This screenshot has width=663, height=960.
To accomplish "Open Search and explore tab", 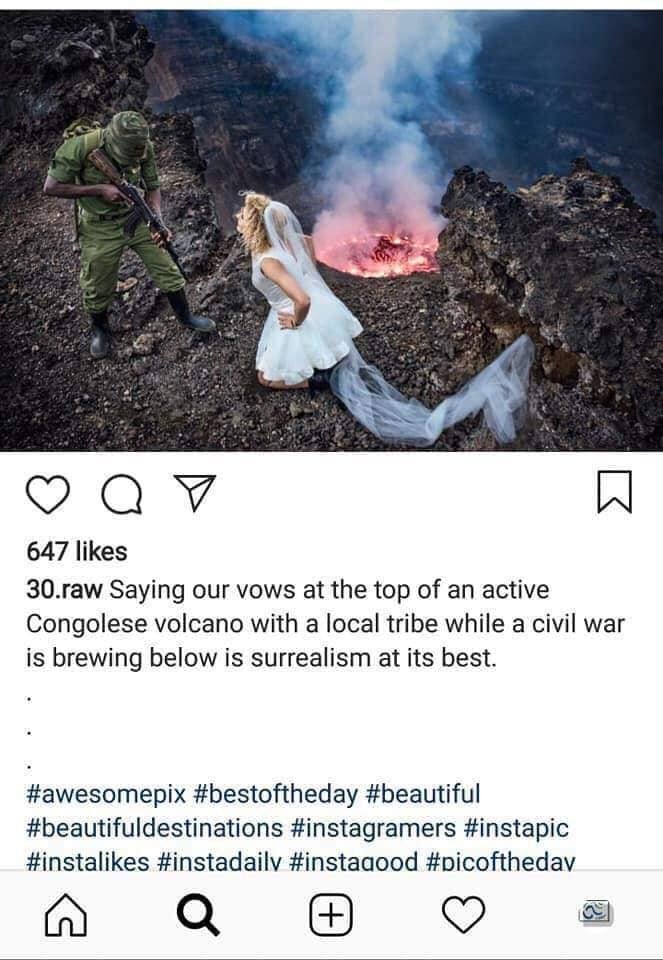I will point(198,915).
